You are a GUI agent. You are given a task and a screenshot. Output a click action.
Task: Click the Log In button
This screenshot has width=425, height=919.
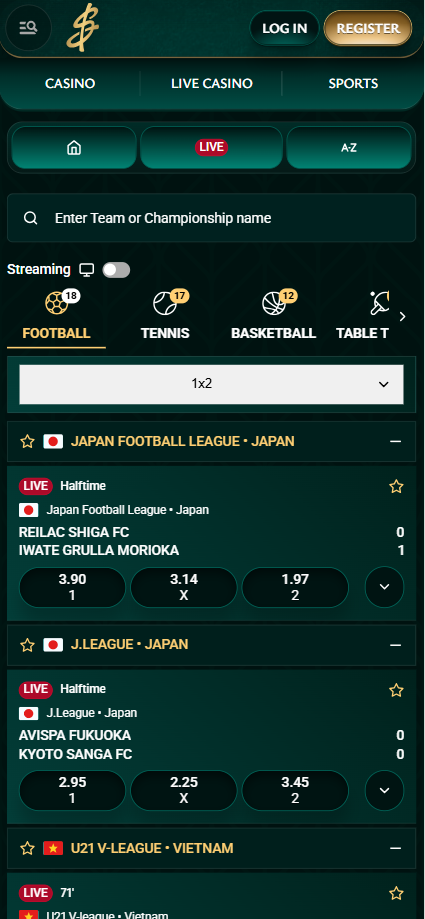pos(284,28)
